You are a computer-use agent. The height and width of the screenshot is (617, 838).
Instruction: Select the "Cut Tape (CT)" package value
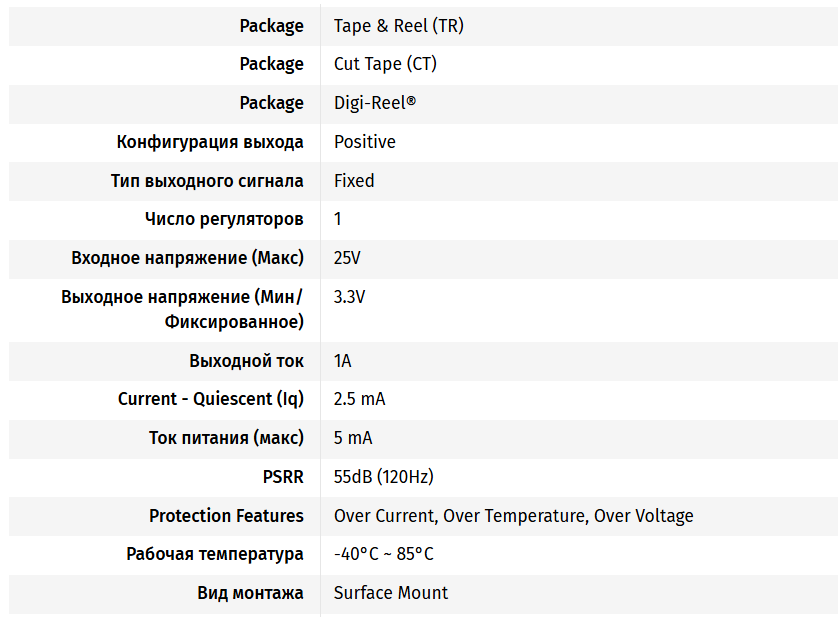click(385, 64)
